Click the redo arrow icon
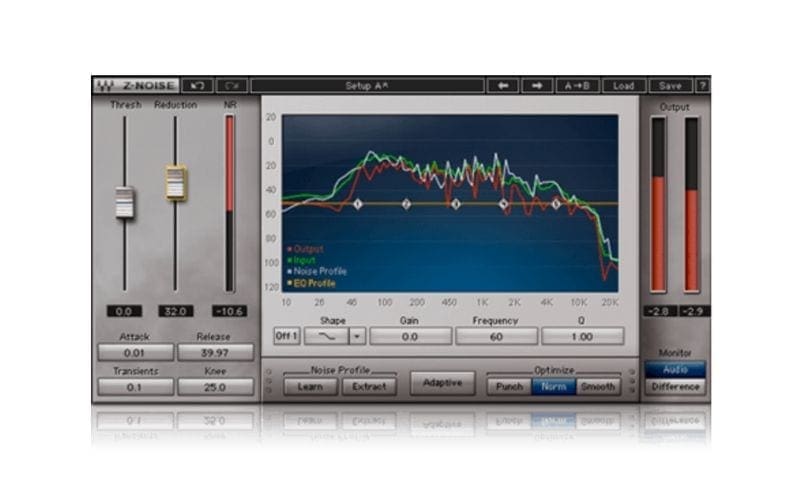 [231, 86]
